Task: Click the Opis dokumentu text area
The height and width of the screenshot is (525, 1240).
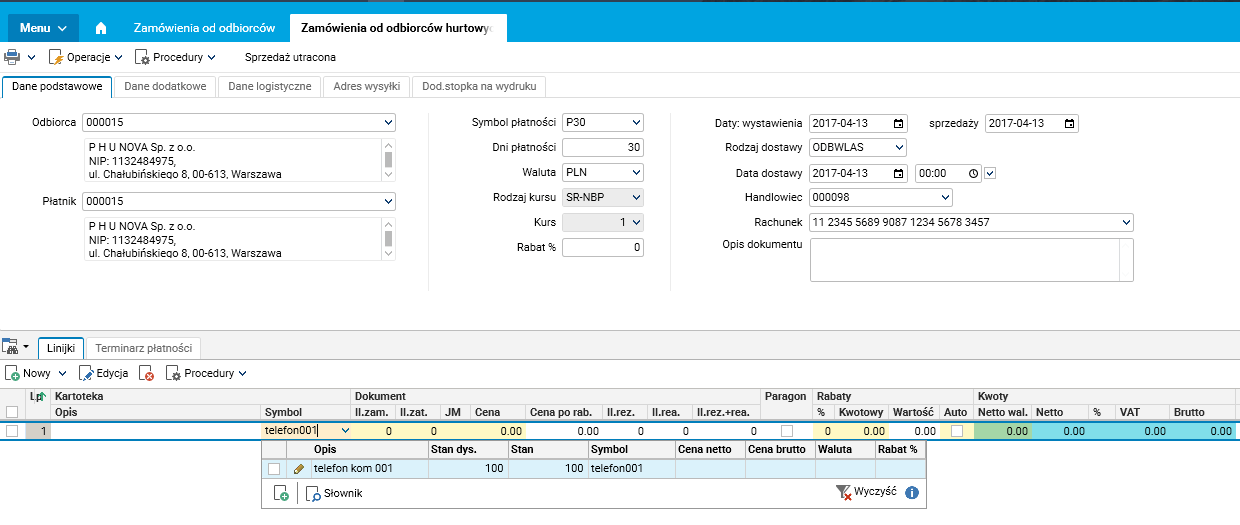Action: click(971, 260)
